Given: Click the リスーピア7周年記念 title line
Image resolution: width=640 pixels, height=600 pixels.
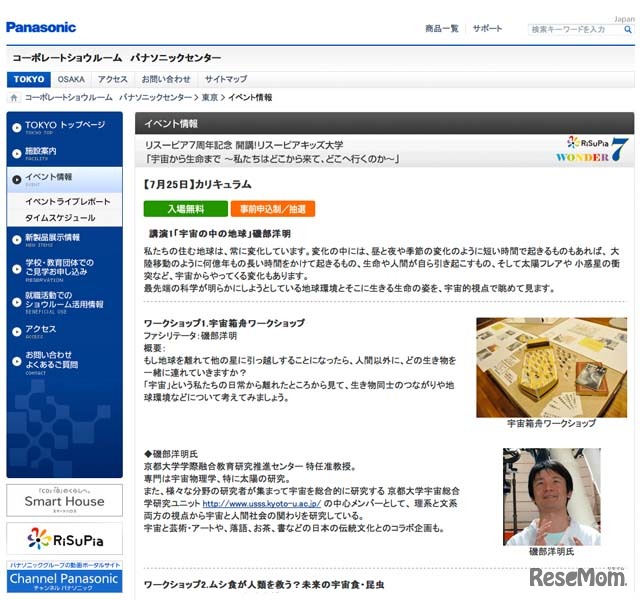Looking at the screenshot, I should [x=244, y=145].
